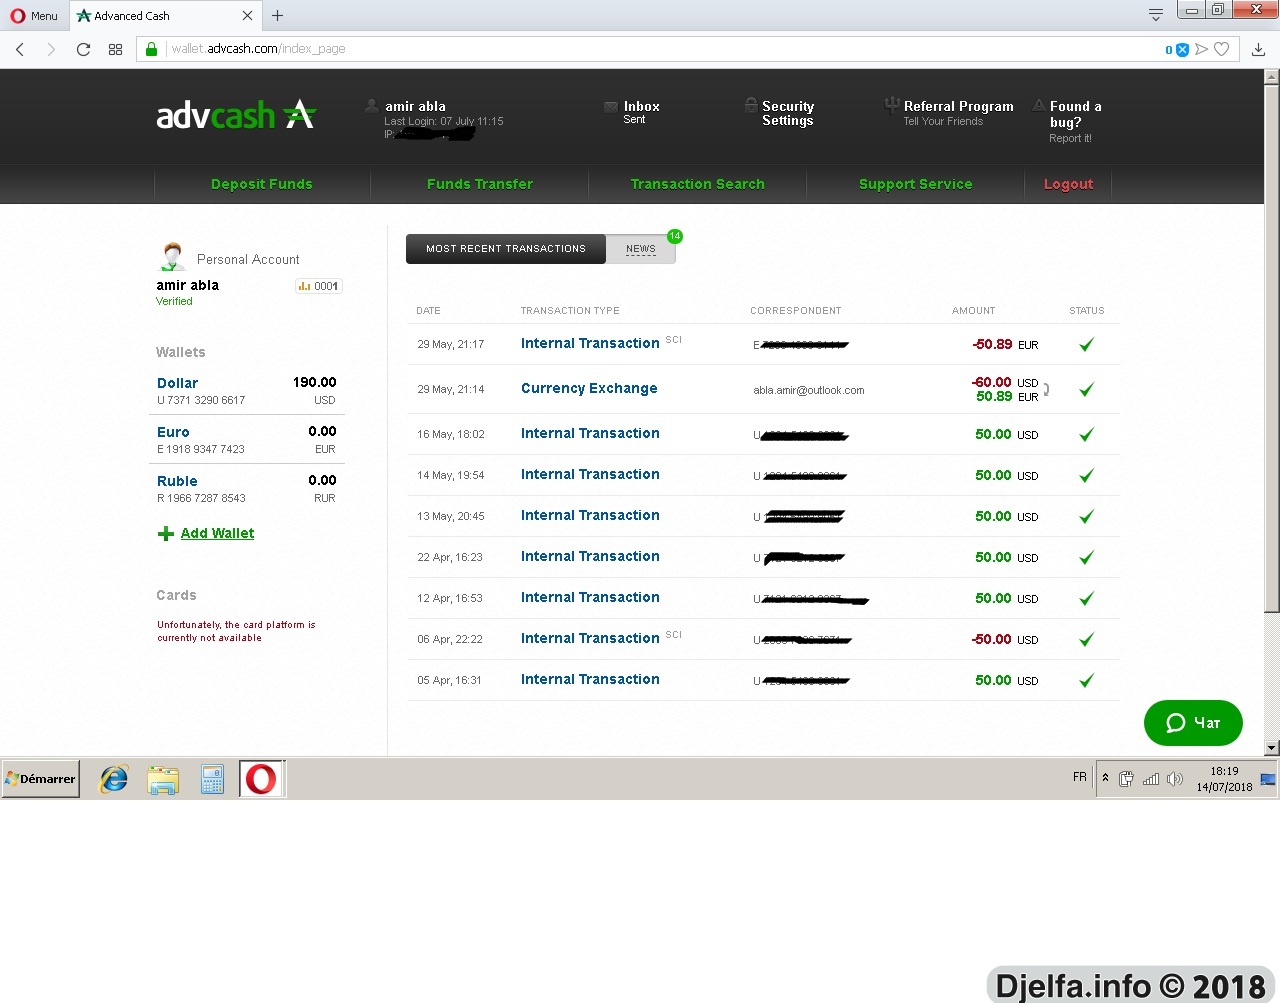1280x1003 pixels.
Task: Click the green plus Add Wallet icon
Action: pos(166,534)
